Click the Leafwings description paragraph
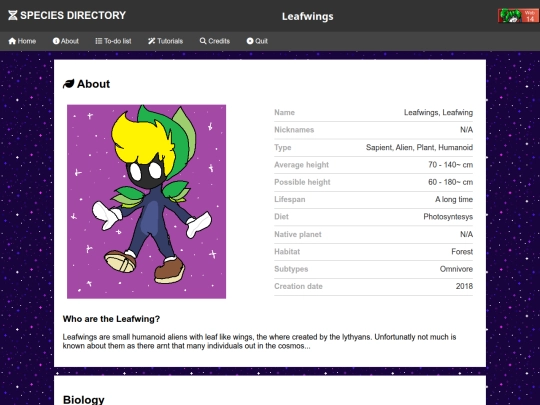This screenshot has height=405, width=540. 259,341
